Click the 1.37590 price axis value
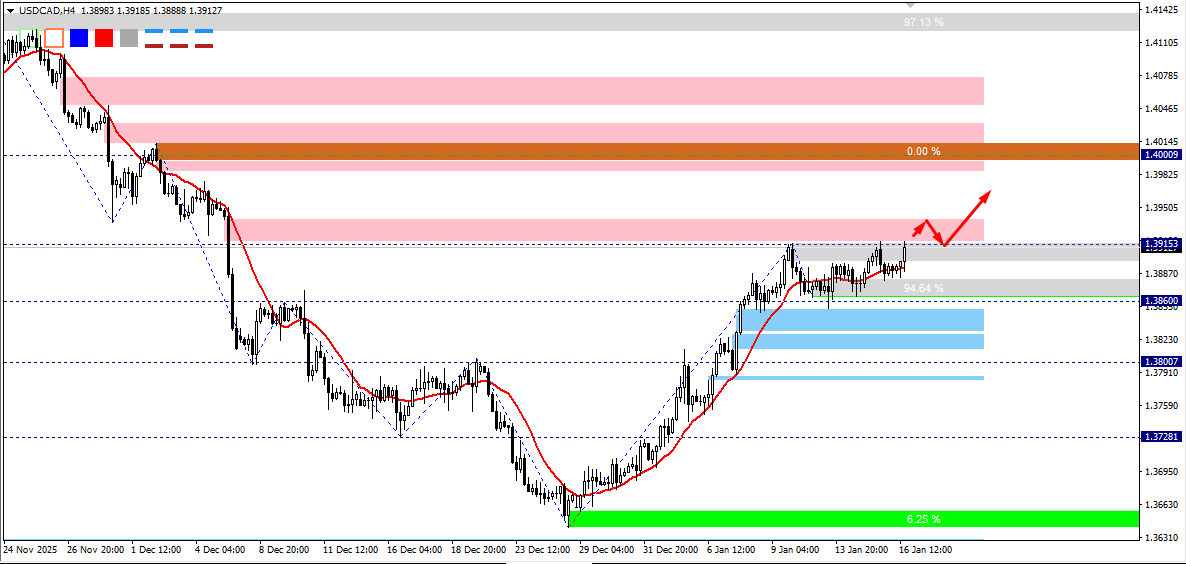This screenshot has width=1186, height=564. [x=1163, y=405]
